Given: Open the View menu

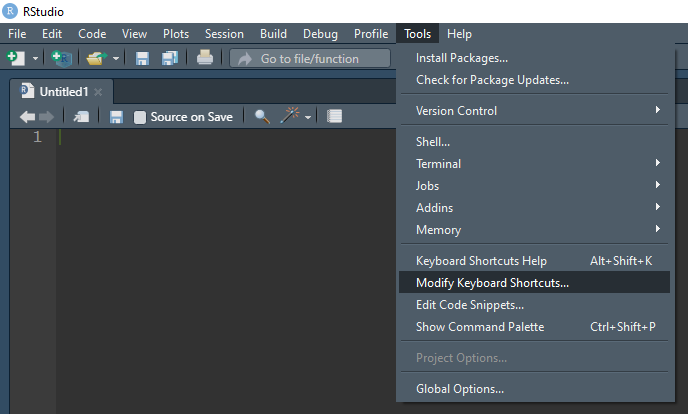Looking at the screenshot, I should [x=134, y=34].
